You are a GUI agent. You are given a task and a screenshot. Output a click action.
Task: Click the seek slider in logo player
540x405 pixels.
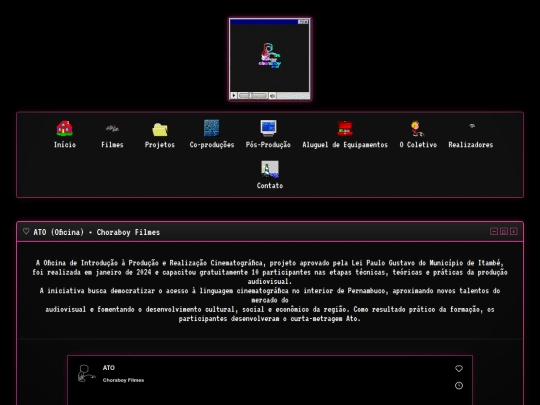[x=253, y=95]
